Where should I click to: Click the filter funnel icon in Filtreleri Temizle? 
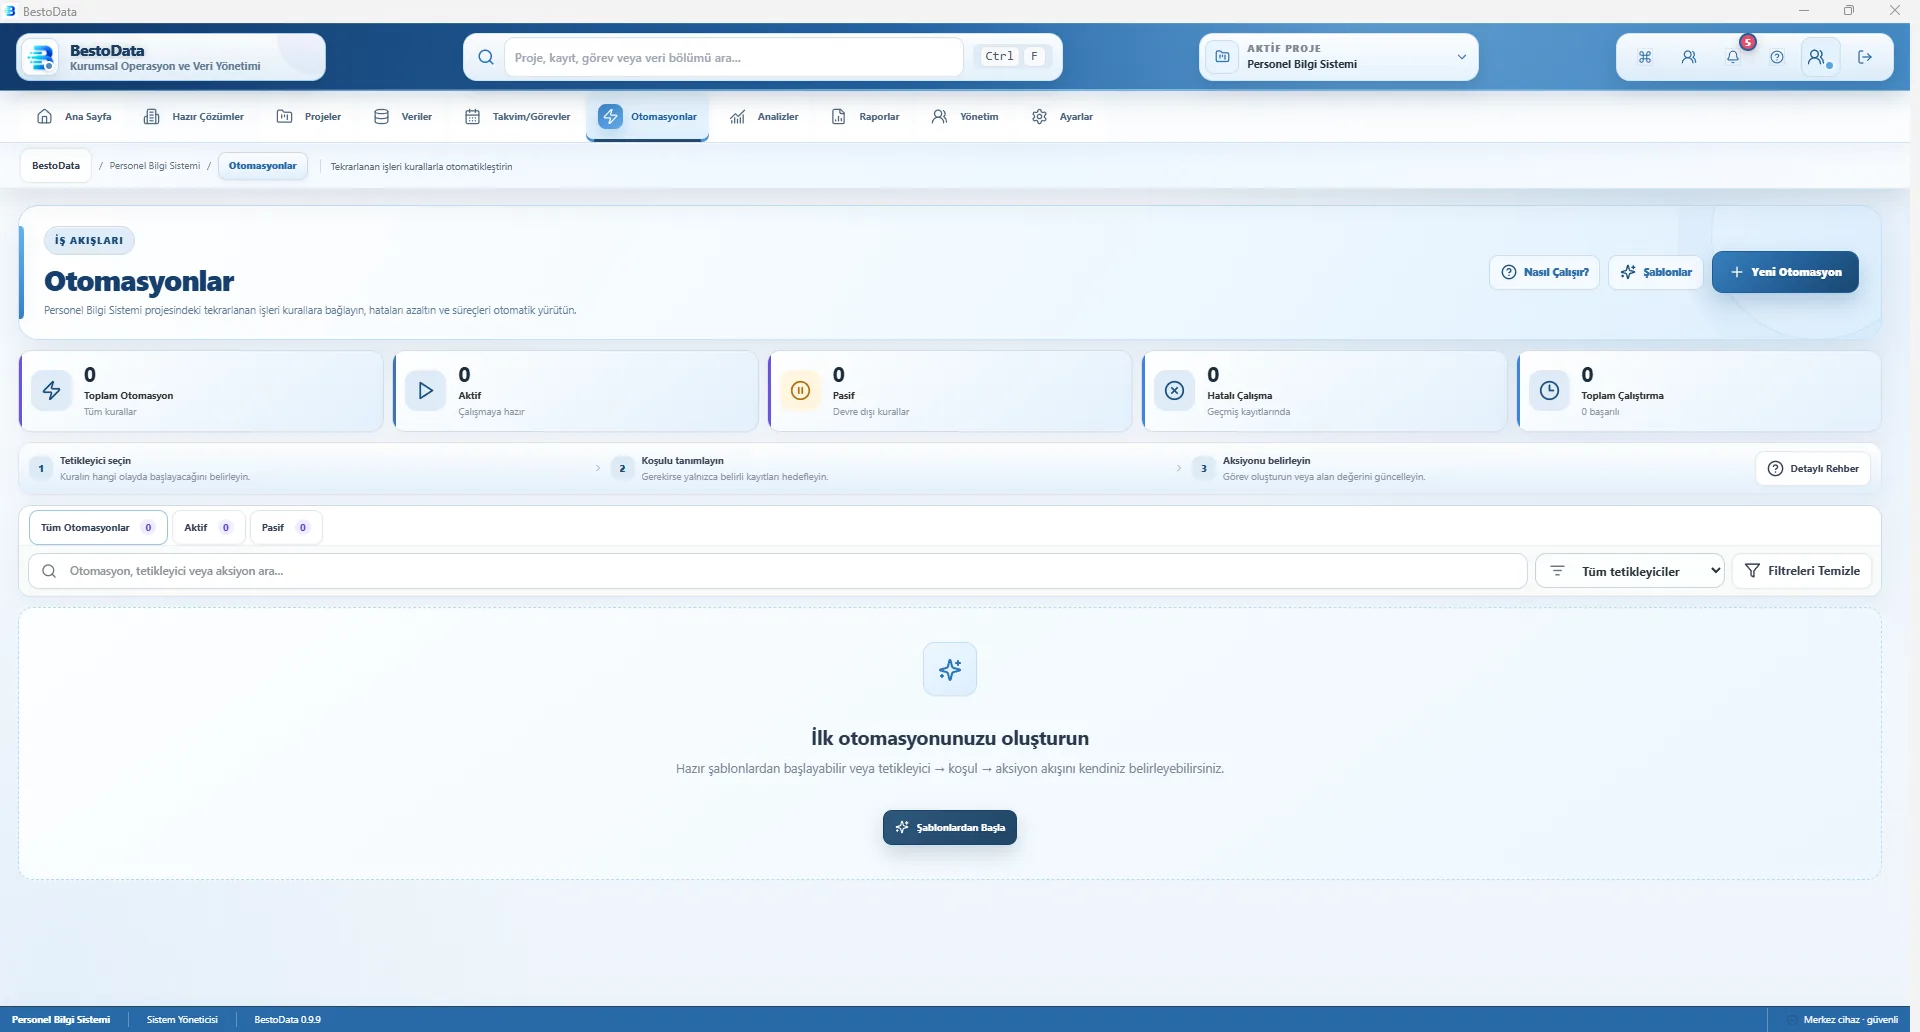(x=1752, y=571)
